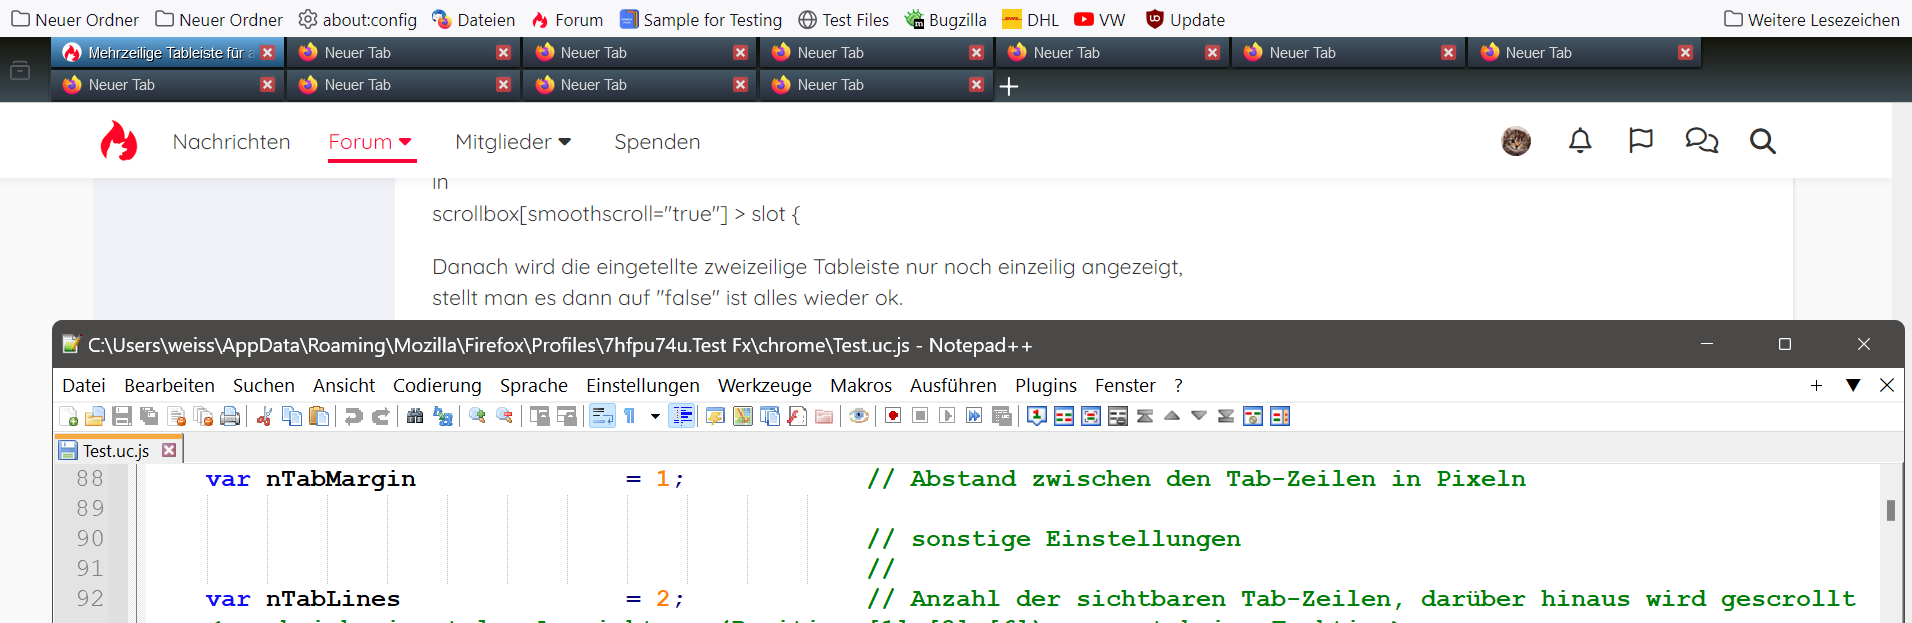Open the Nachrichten link on the forum
Image resolution: width=1912 pixels, height=623 pixels.
coord(231,142)
